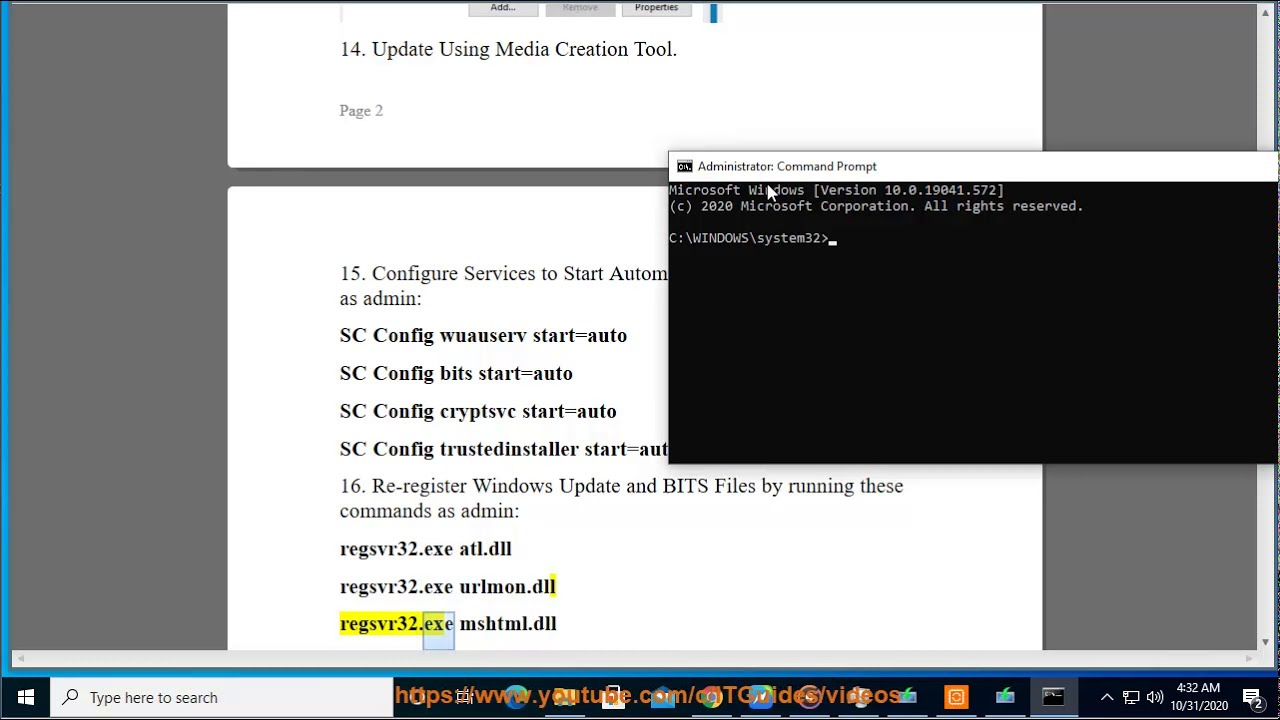This screenshot has height=720, width=1280.
Task: Click "SC Config trustedinstaller" line
Action: (503, 449)
